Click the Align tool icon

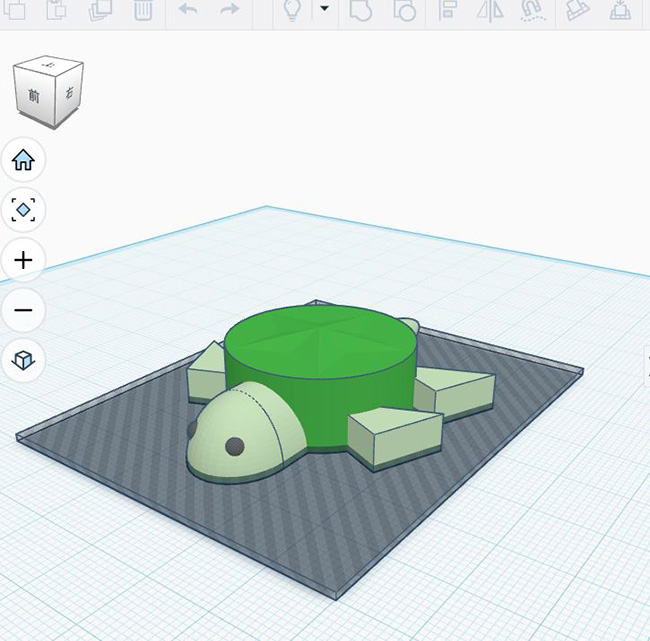[x=448, y=9]
